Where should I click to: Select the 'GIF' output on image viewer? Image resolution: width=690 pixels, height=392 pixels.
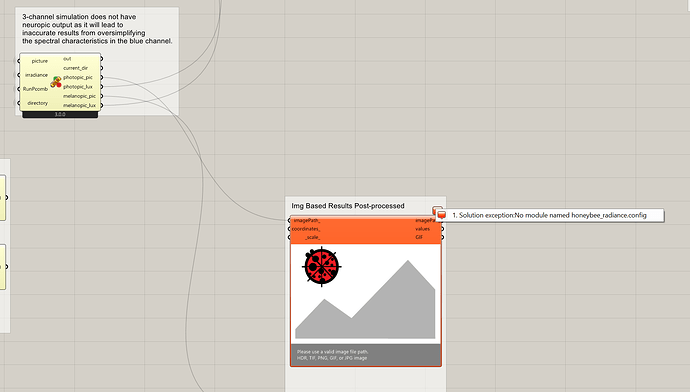(x=419, y=237)
